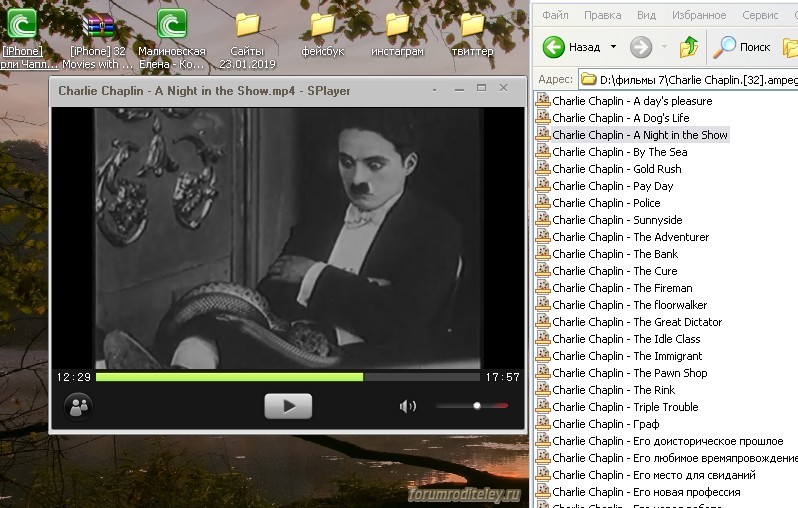Open the Сервис menu
This screenshot has width=798, height=508.
[760, 15]
